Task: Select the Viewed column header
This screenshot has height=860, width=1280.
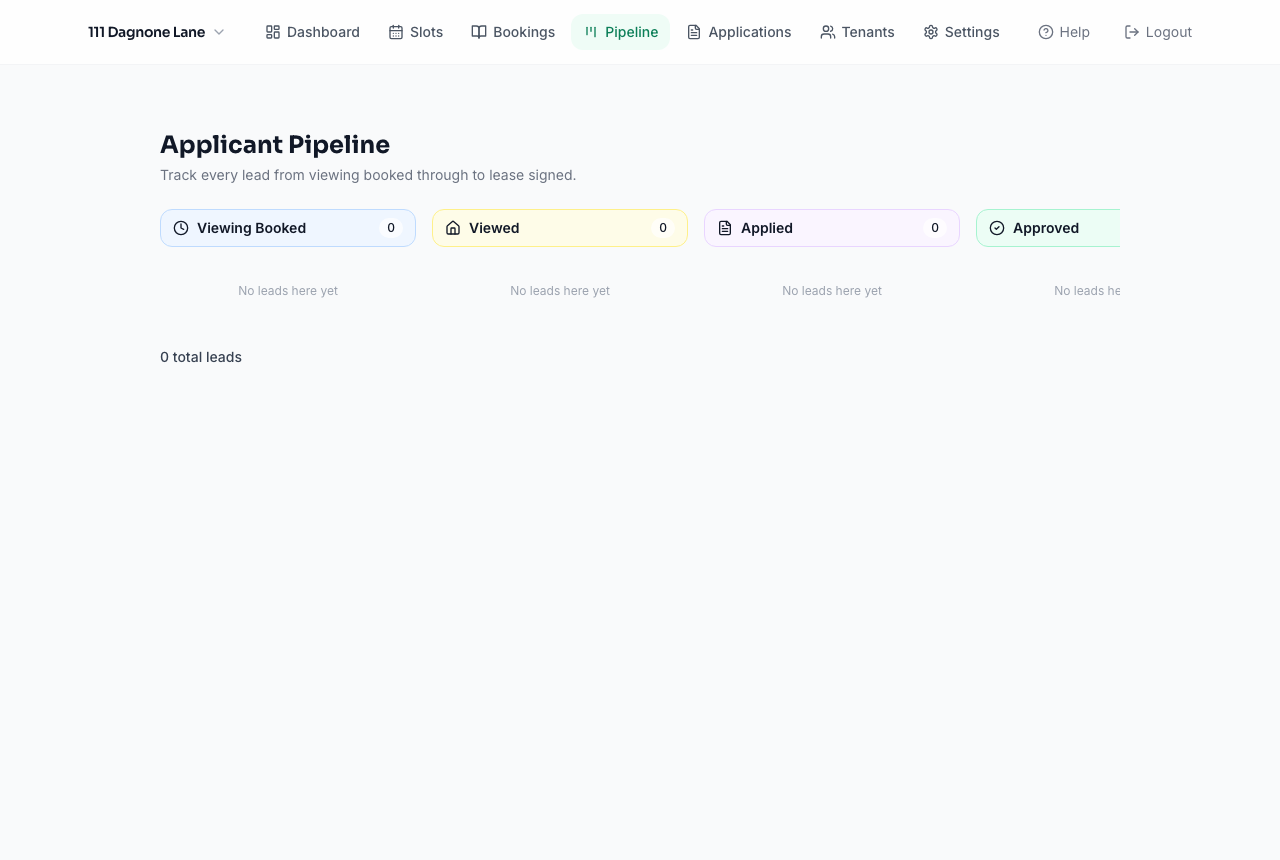Action: point(560,228)
